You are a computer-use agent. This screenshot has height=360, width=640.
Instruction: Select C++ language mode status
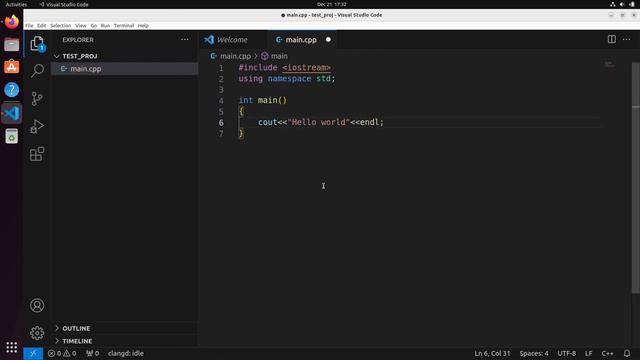click(x=607, y=353)
